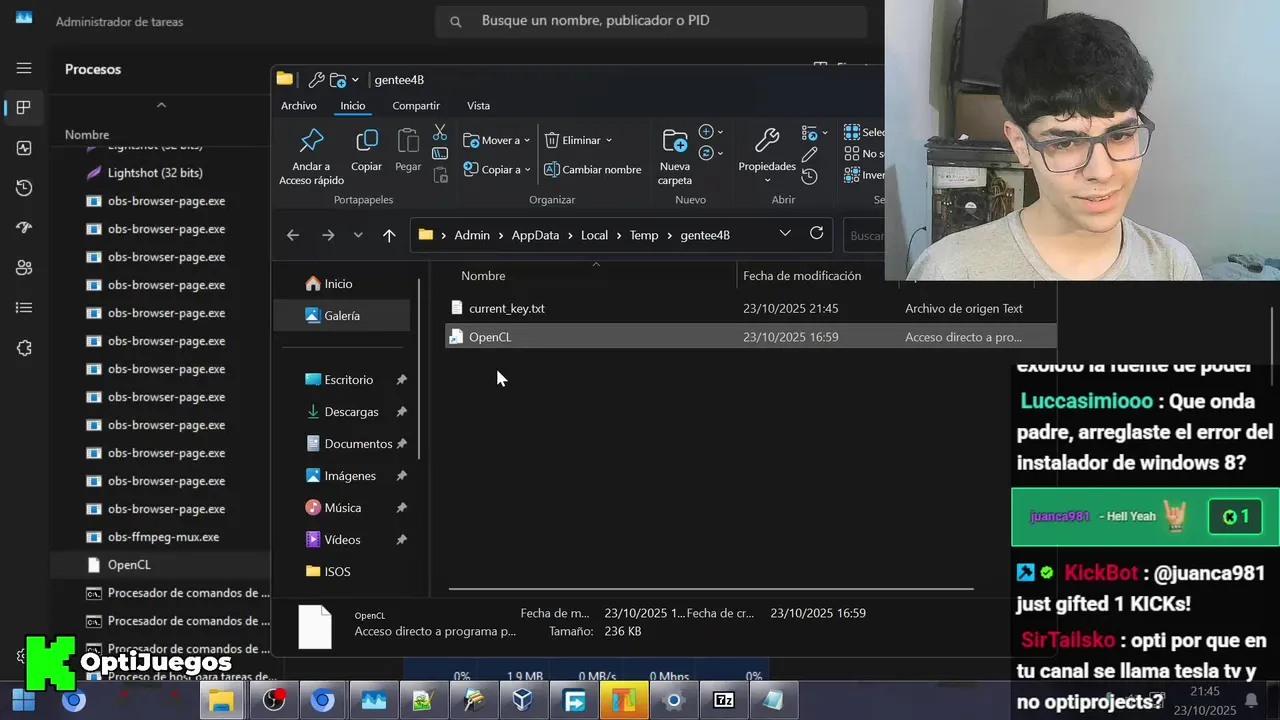1280x720 pixels.
Task: Switch to the Inicio ribbon tab
Action: [353, 105]
